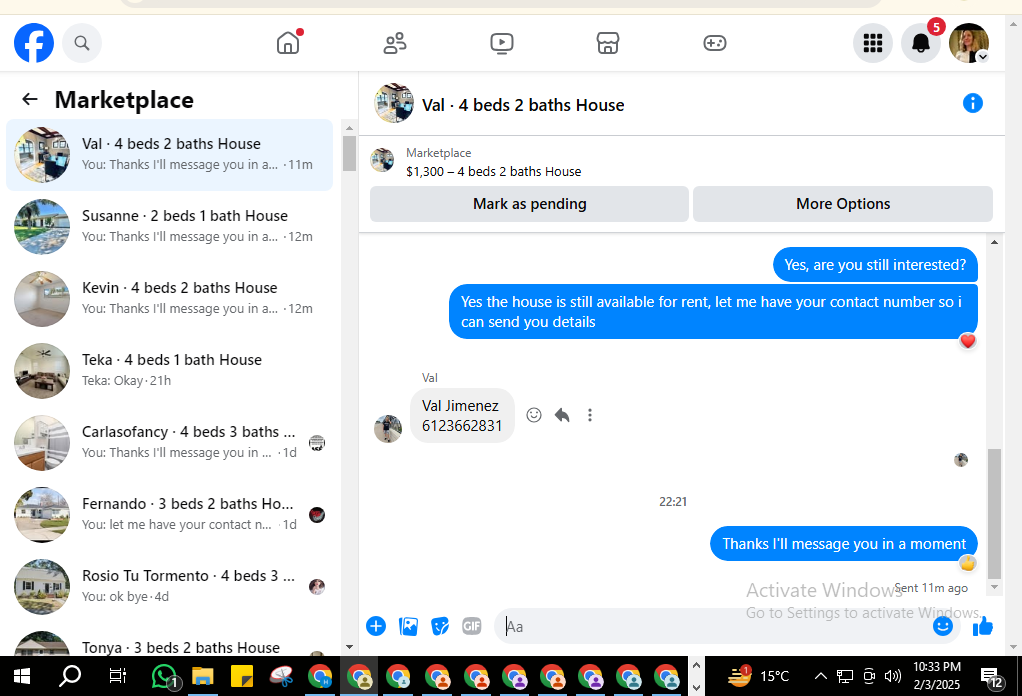Open Val 4 beds 2 baths conversation

[x=169, y=154]
